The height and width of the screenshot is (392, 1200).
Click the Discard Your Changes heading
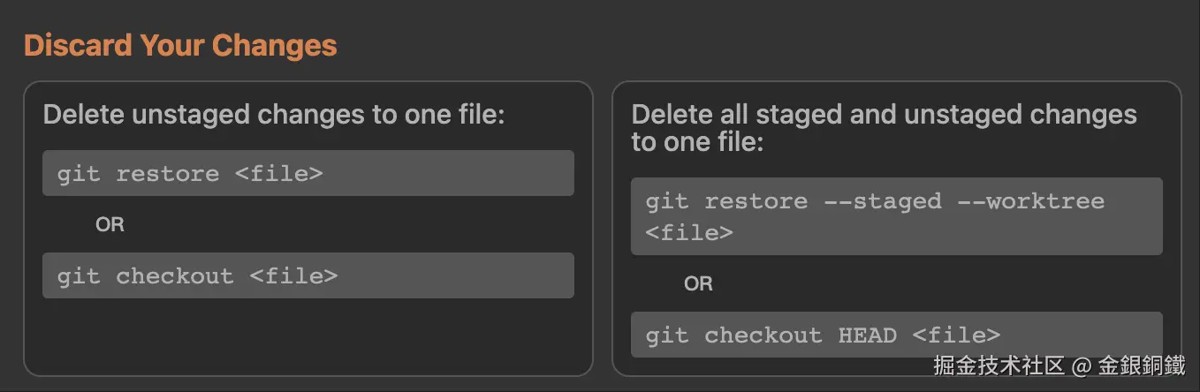click(180, 46)
